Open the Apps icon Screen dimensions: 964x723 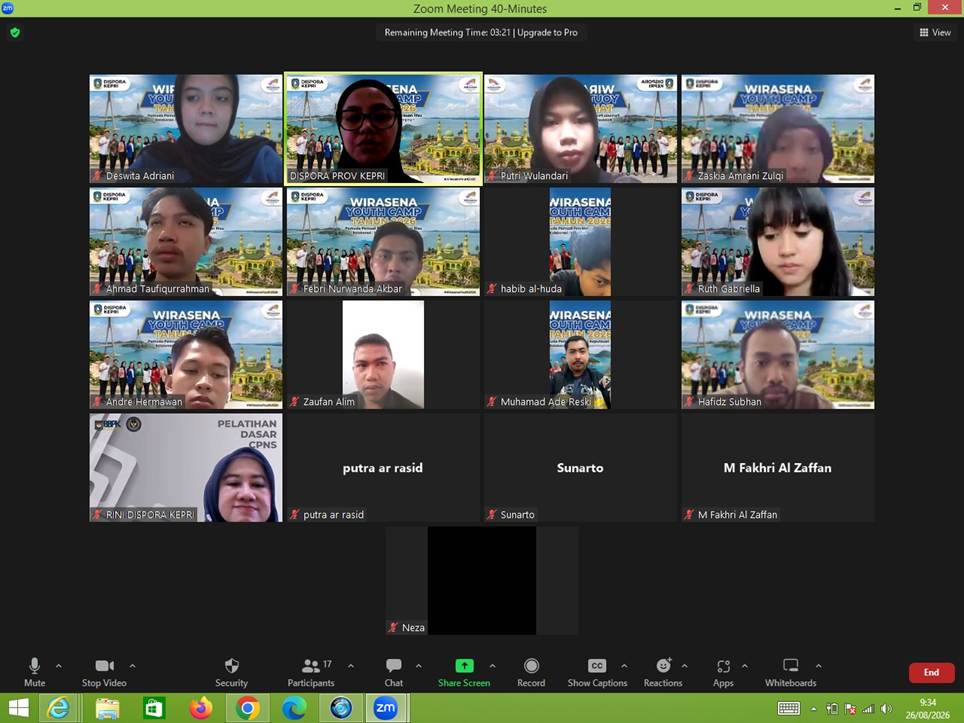point(723,673)
